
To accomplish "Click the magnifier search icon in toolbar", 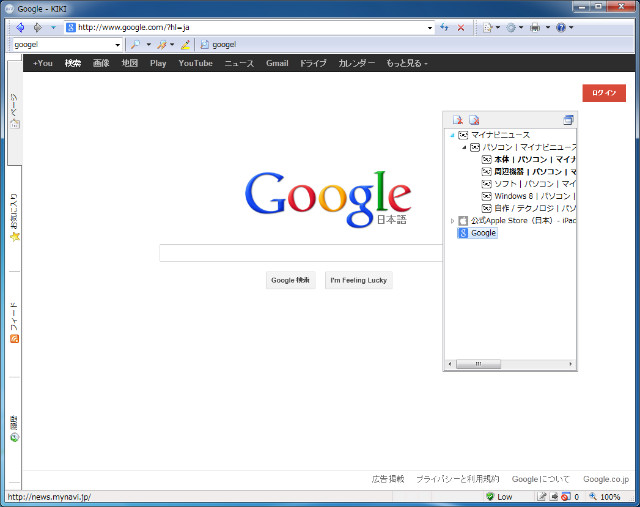I will (x=135, y=44).
